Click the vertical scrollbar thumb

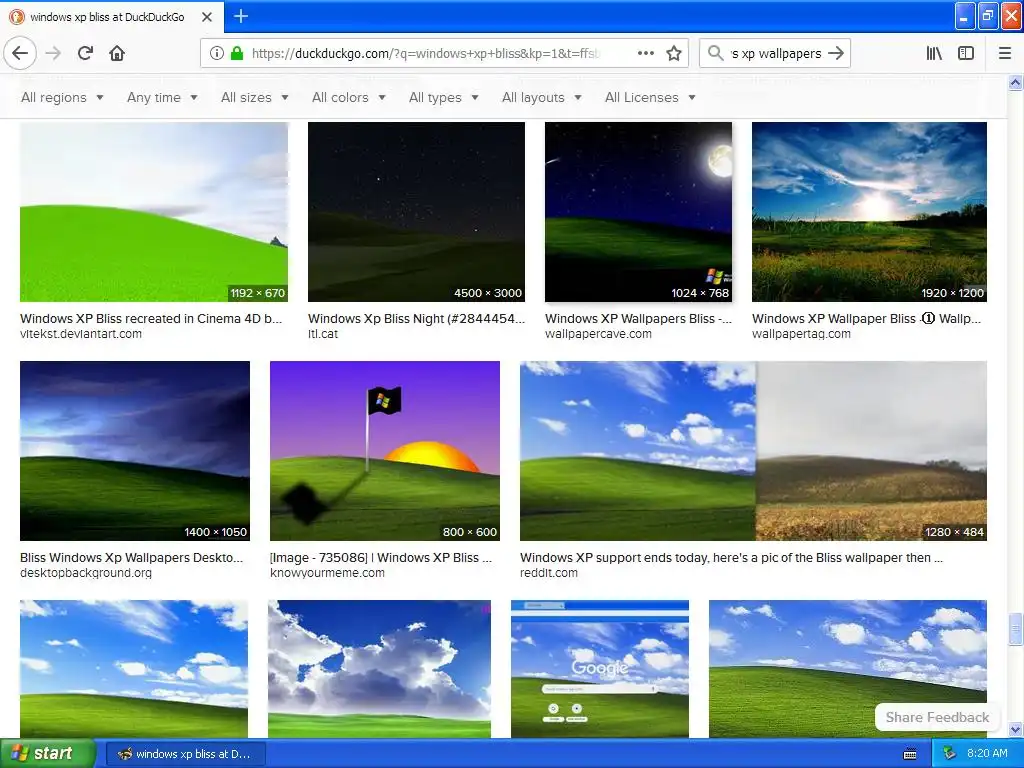coord(1016,629)
